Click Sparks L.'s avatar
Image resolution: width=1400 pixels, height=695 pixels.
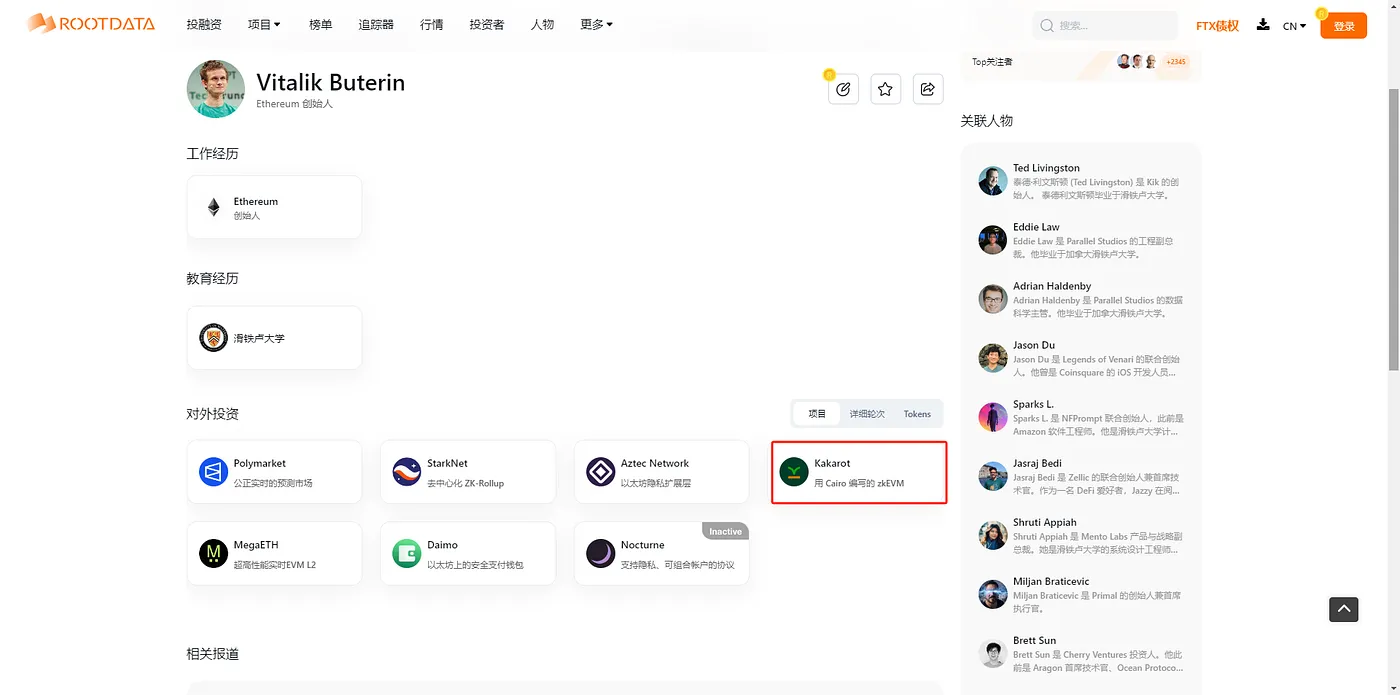pyautogui.click(x=993, y=417)
